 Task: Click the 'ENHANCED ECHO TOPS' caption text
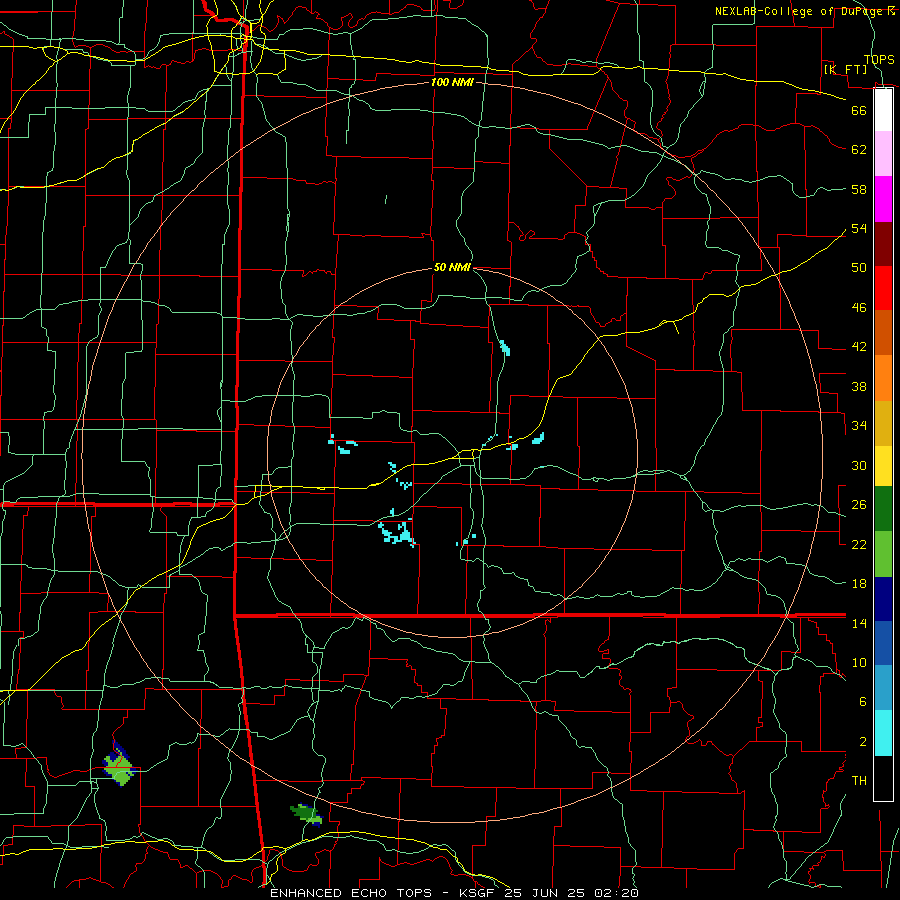[x=351, y=893]
